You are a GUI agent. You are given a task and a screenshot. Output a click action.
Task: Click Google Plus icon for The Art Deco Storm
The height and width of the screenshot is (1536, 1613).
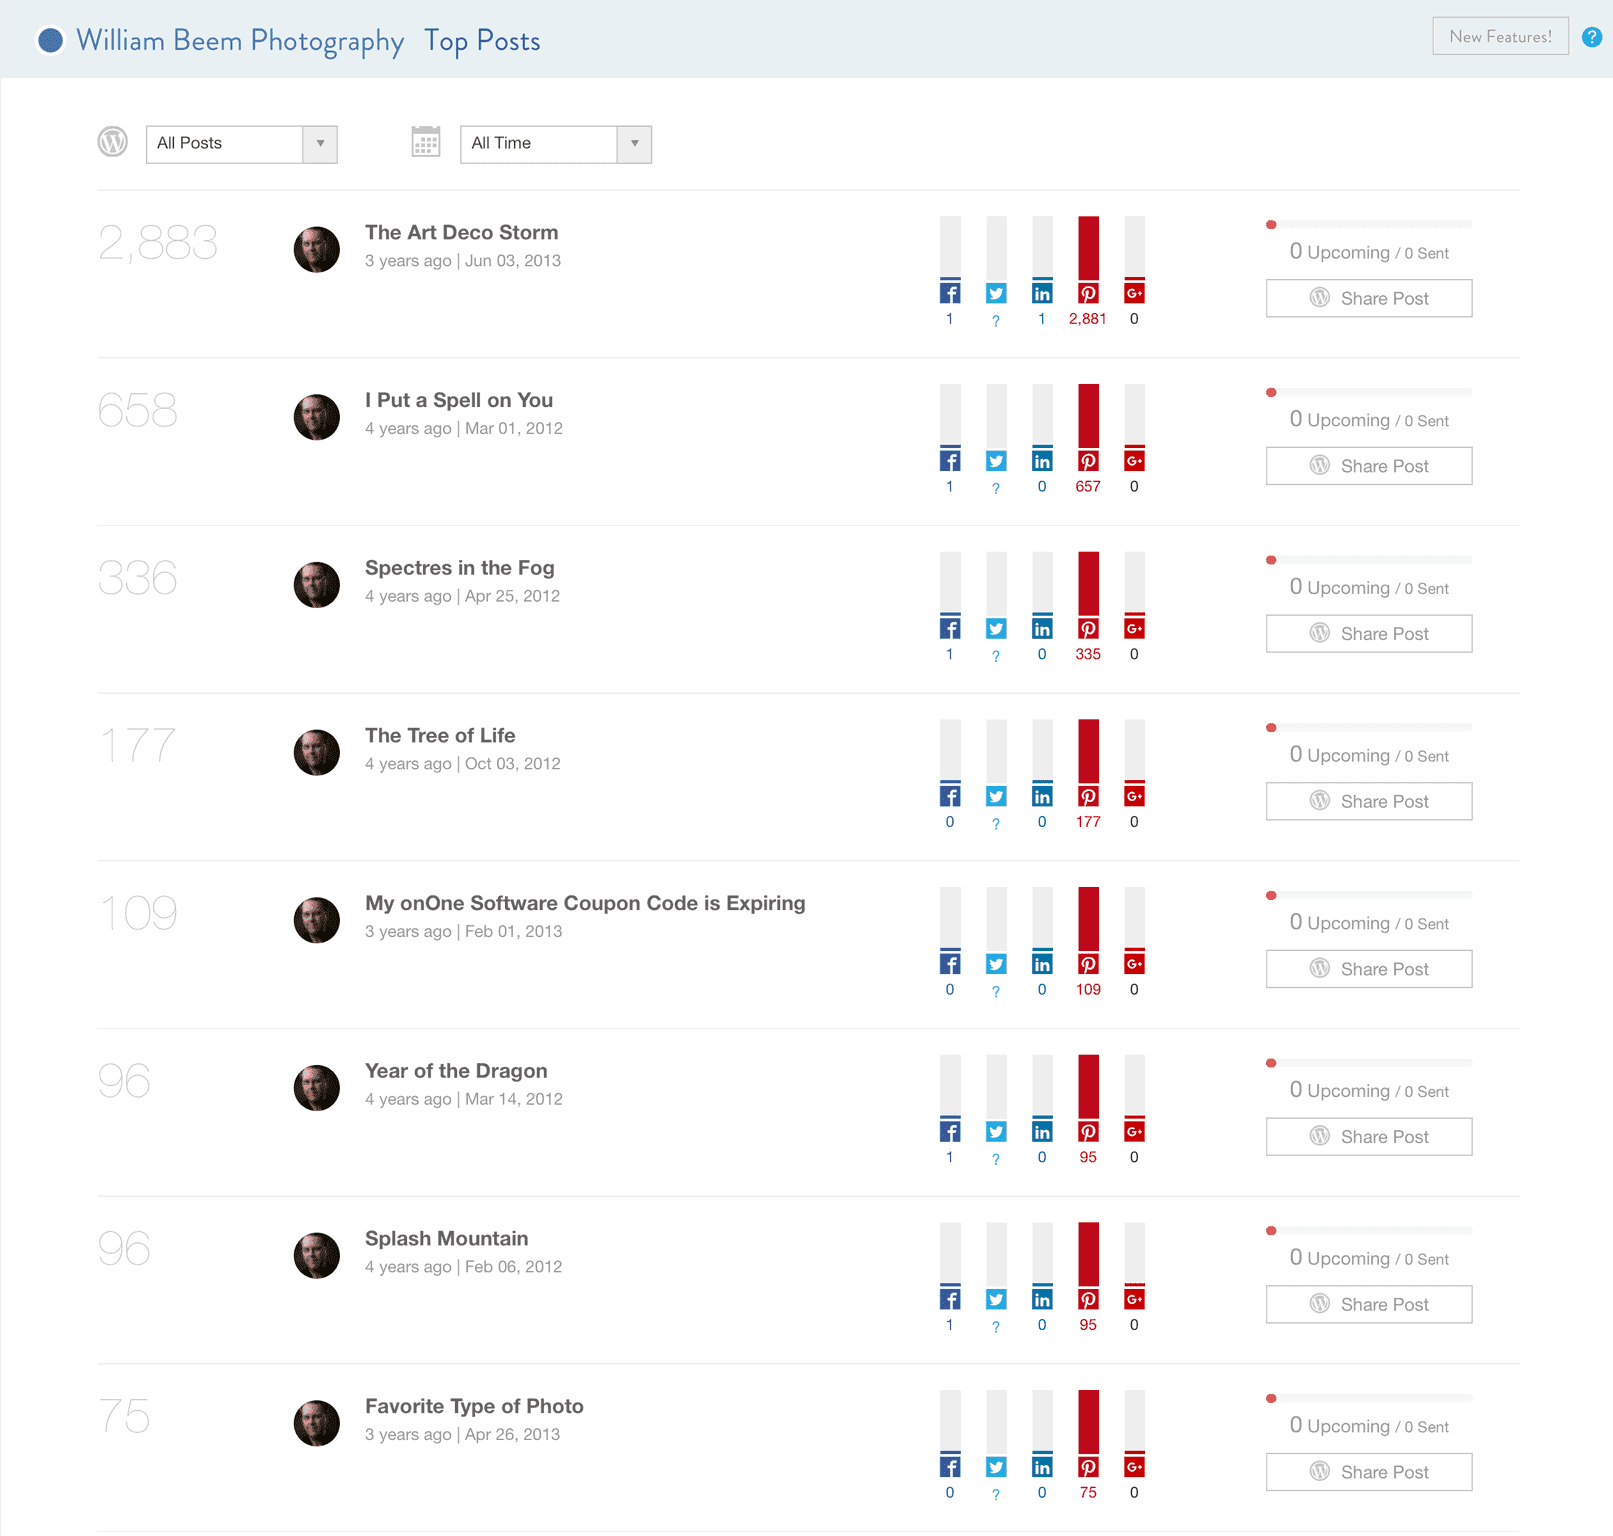click(1134, 293)
